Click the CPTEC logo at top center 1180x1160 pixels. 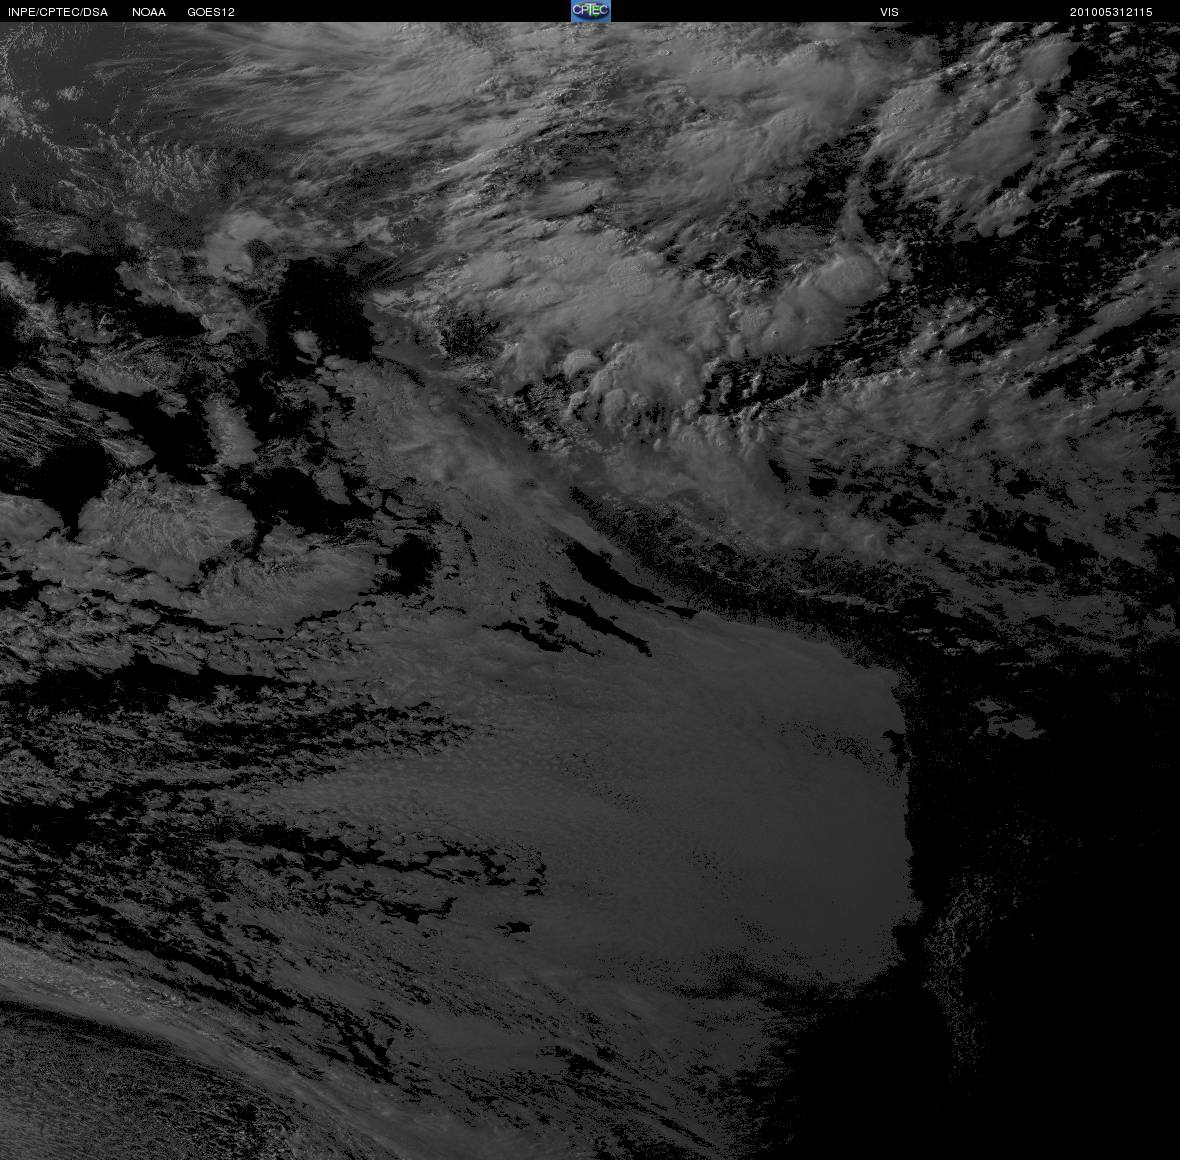coord(590,11)
